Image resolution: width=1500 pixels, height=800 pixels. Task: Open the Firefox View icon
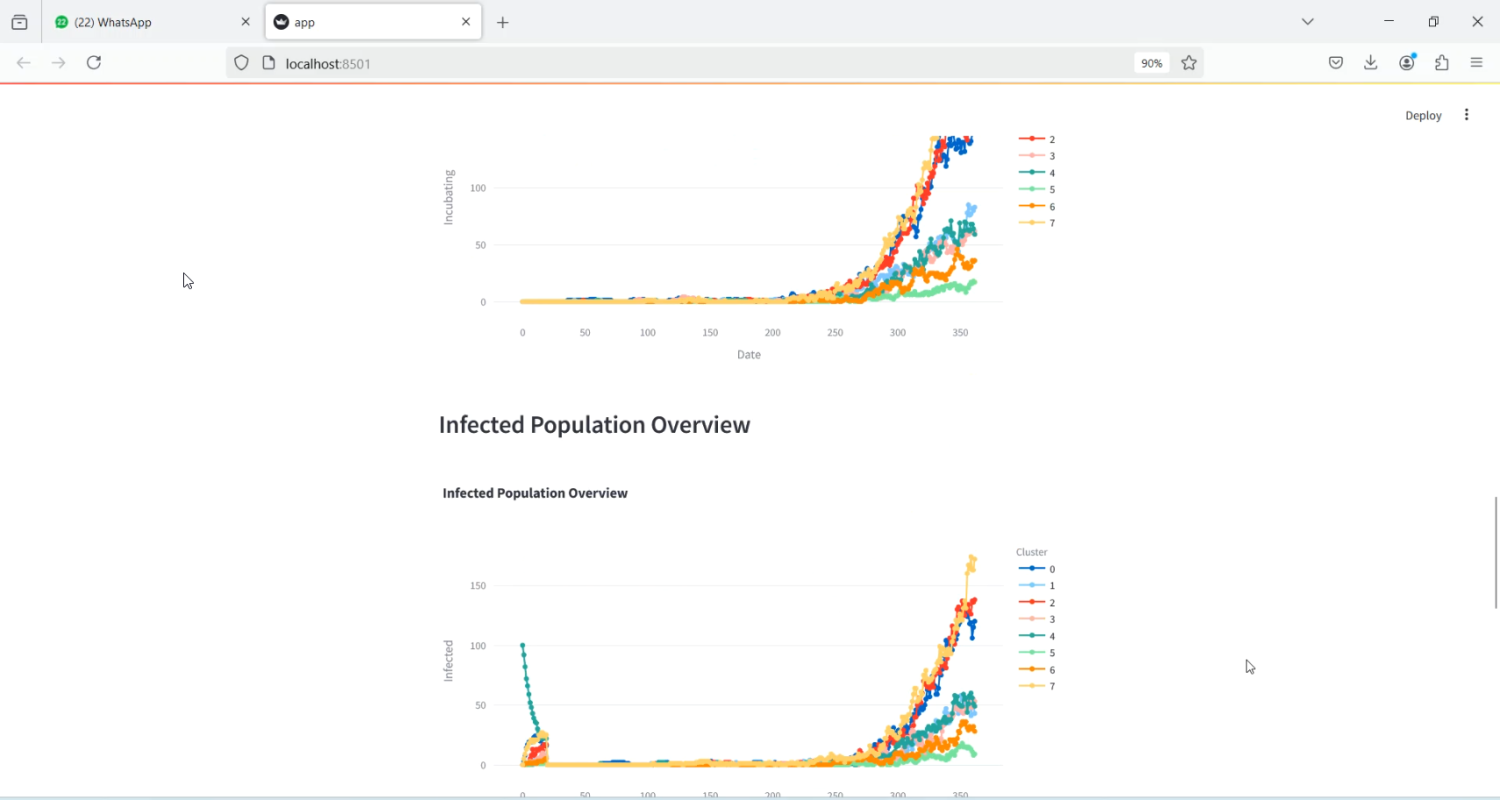tap(19, 22)
